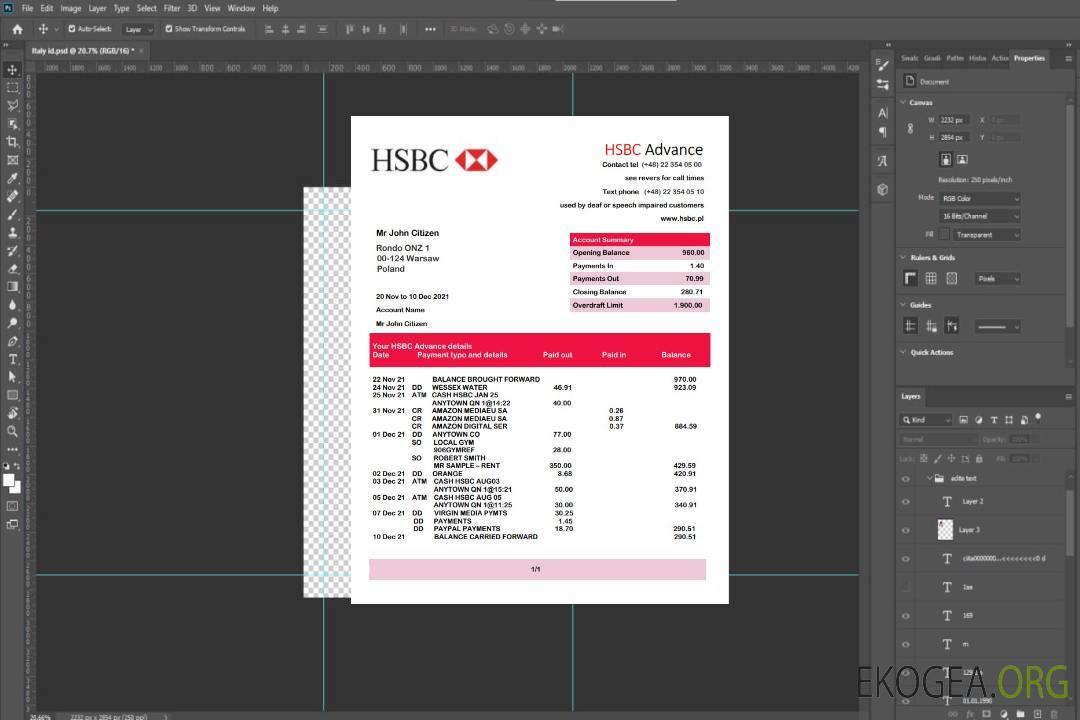Create a new layer from Layers panel footer
The height and width of the screenshot is (720, 1080).
(1037, 714)
